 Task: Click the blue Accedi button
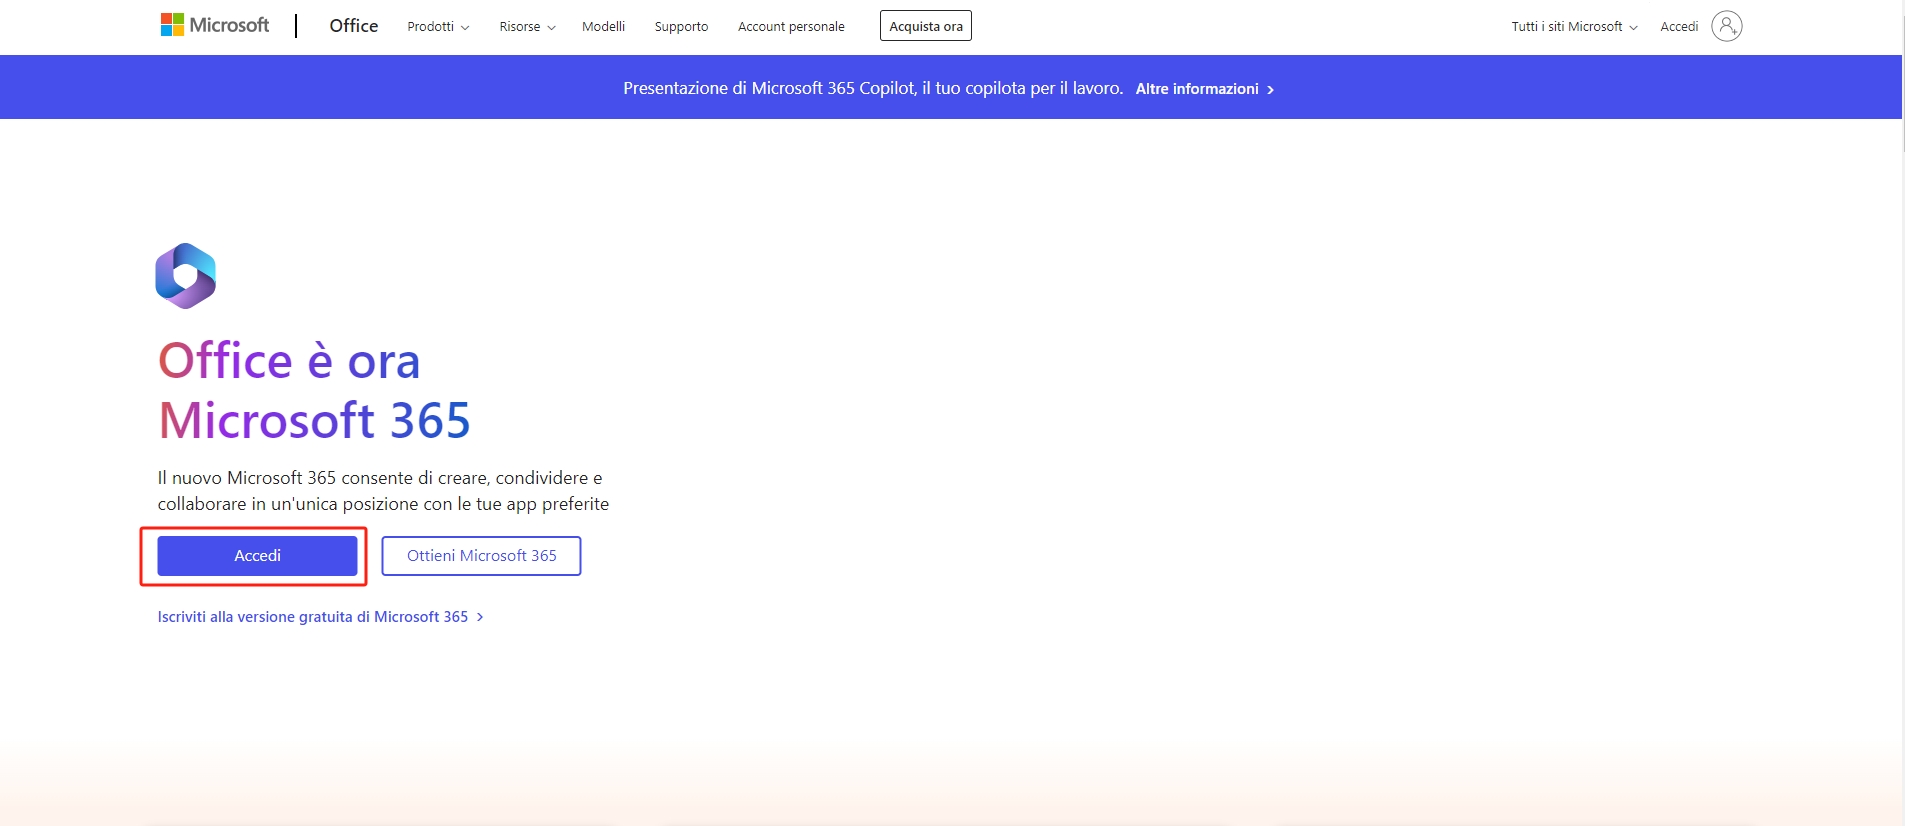257,556
